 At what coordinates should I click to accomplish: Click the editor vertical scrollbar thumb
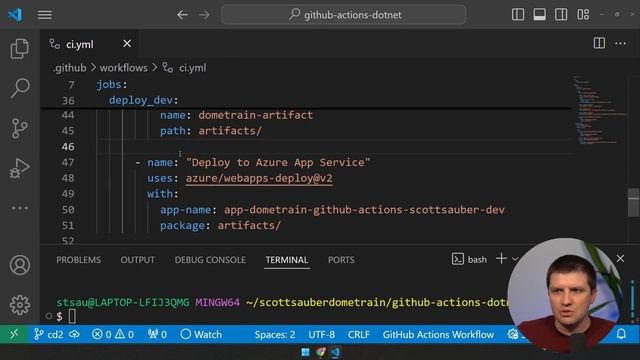pyautogui.click(x=633, y=202)
